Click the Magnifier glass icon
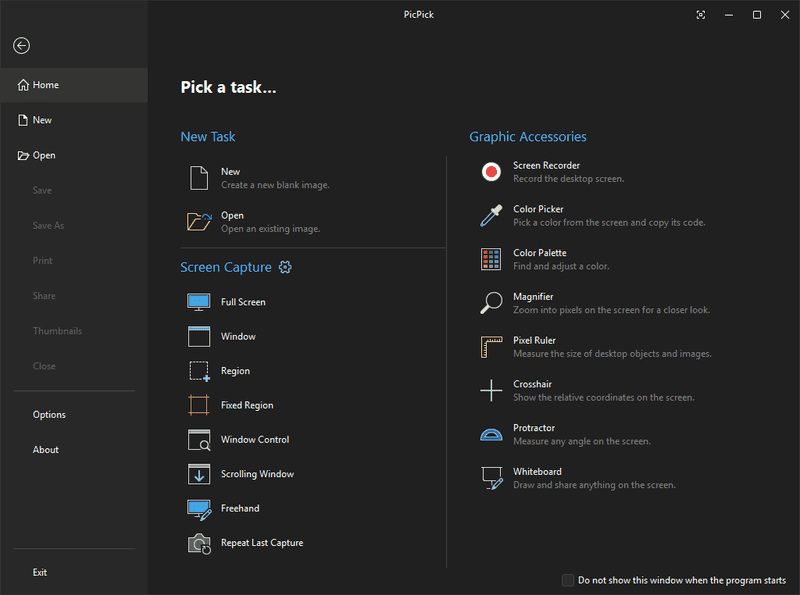Screen dimensions: 800x595 [491, 303]
